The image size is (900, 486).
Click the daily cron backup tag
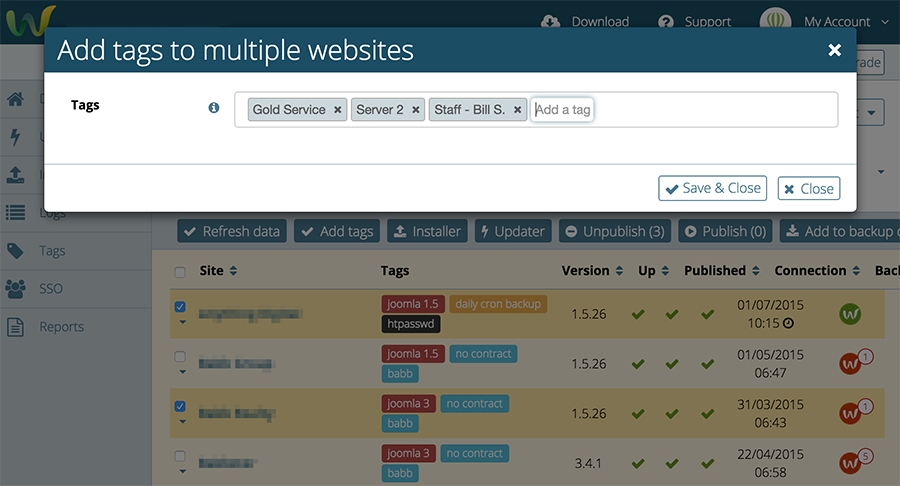click(x=498, y=304)
